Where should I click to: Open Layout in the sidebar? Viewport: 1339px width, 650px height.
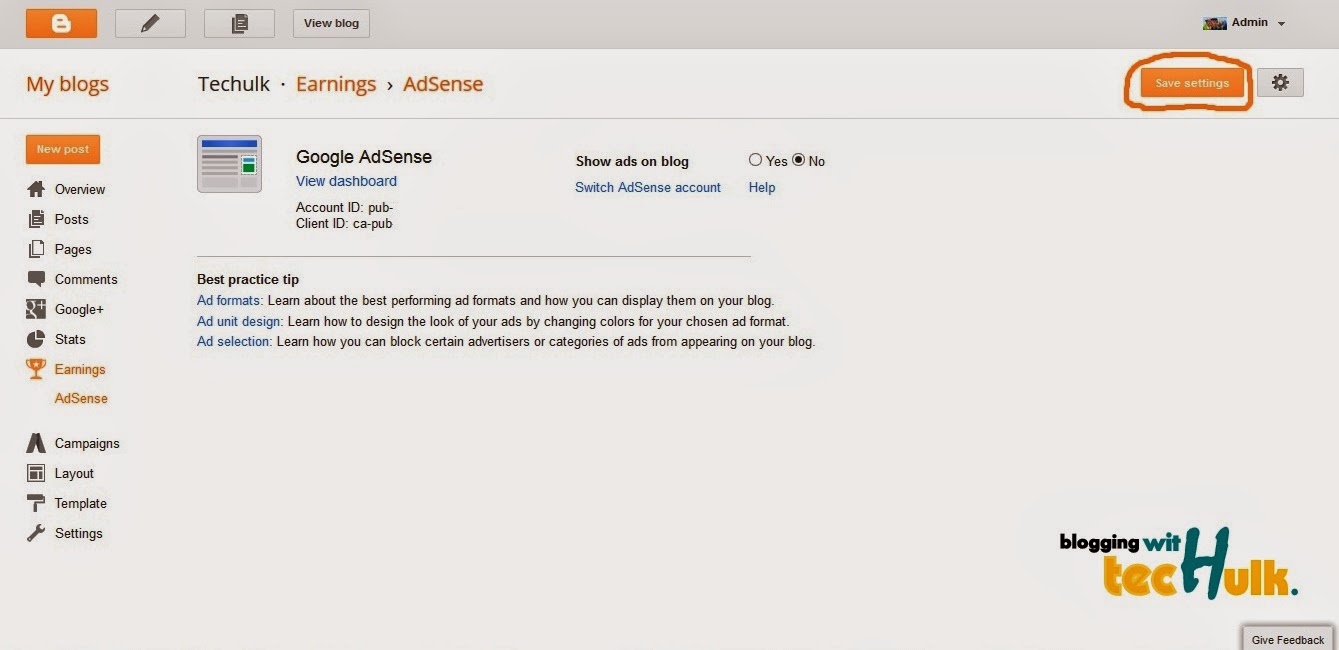tap(74, 473)
